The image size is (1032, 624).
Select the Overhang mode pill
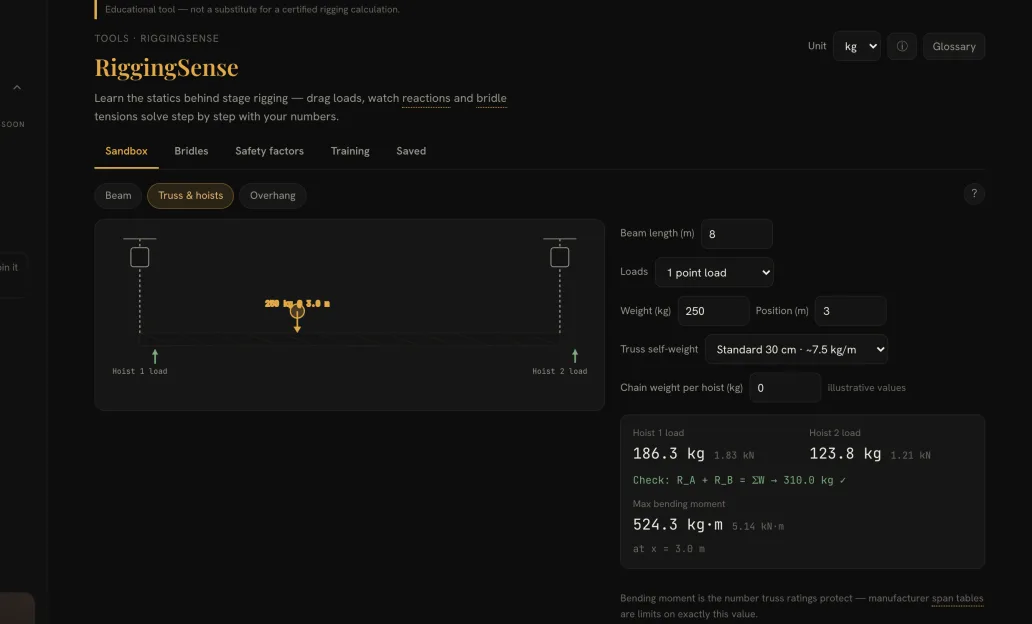(272, 195)
